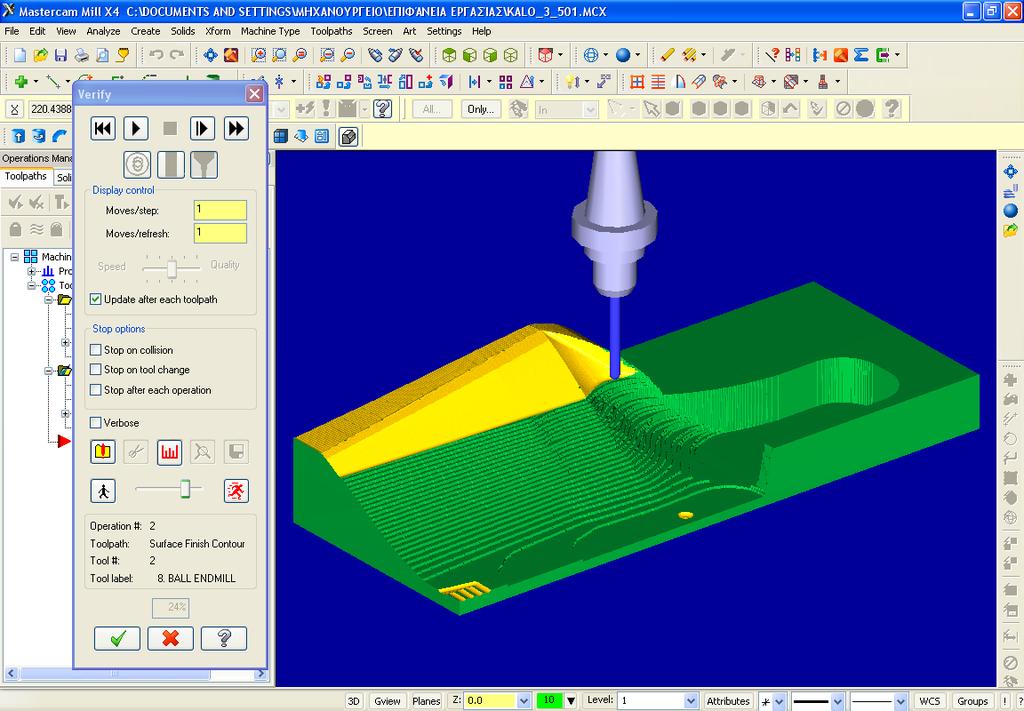Confirm Verify with green checkmark button
The height and width of the screenshot is (711, 1024).
click(x=117, y=638)
